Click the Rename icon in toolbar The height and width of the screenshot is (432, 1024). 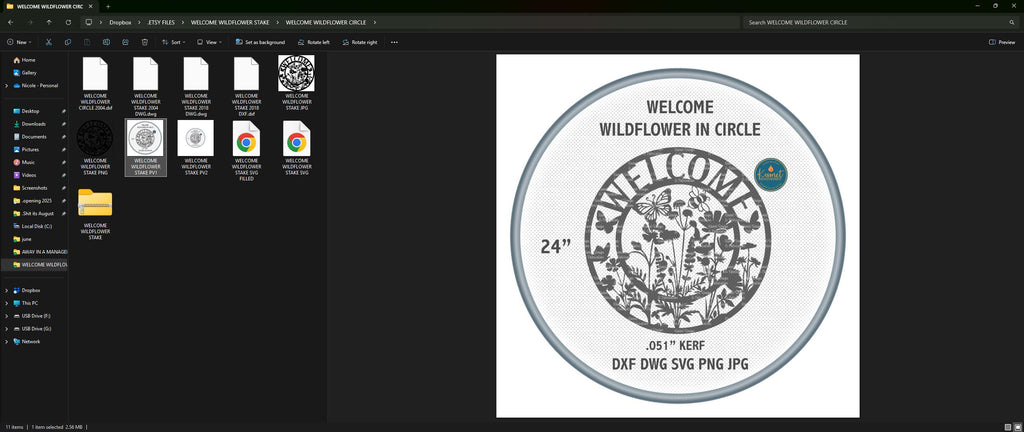click(x=106, y=42)
